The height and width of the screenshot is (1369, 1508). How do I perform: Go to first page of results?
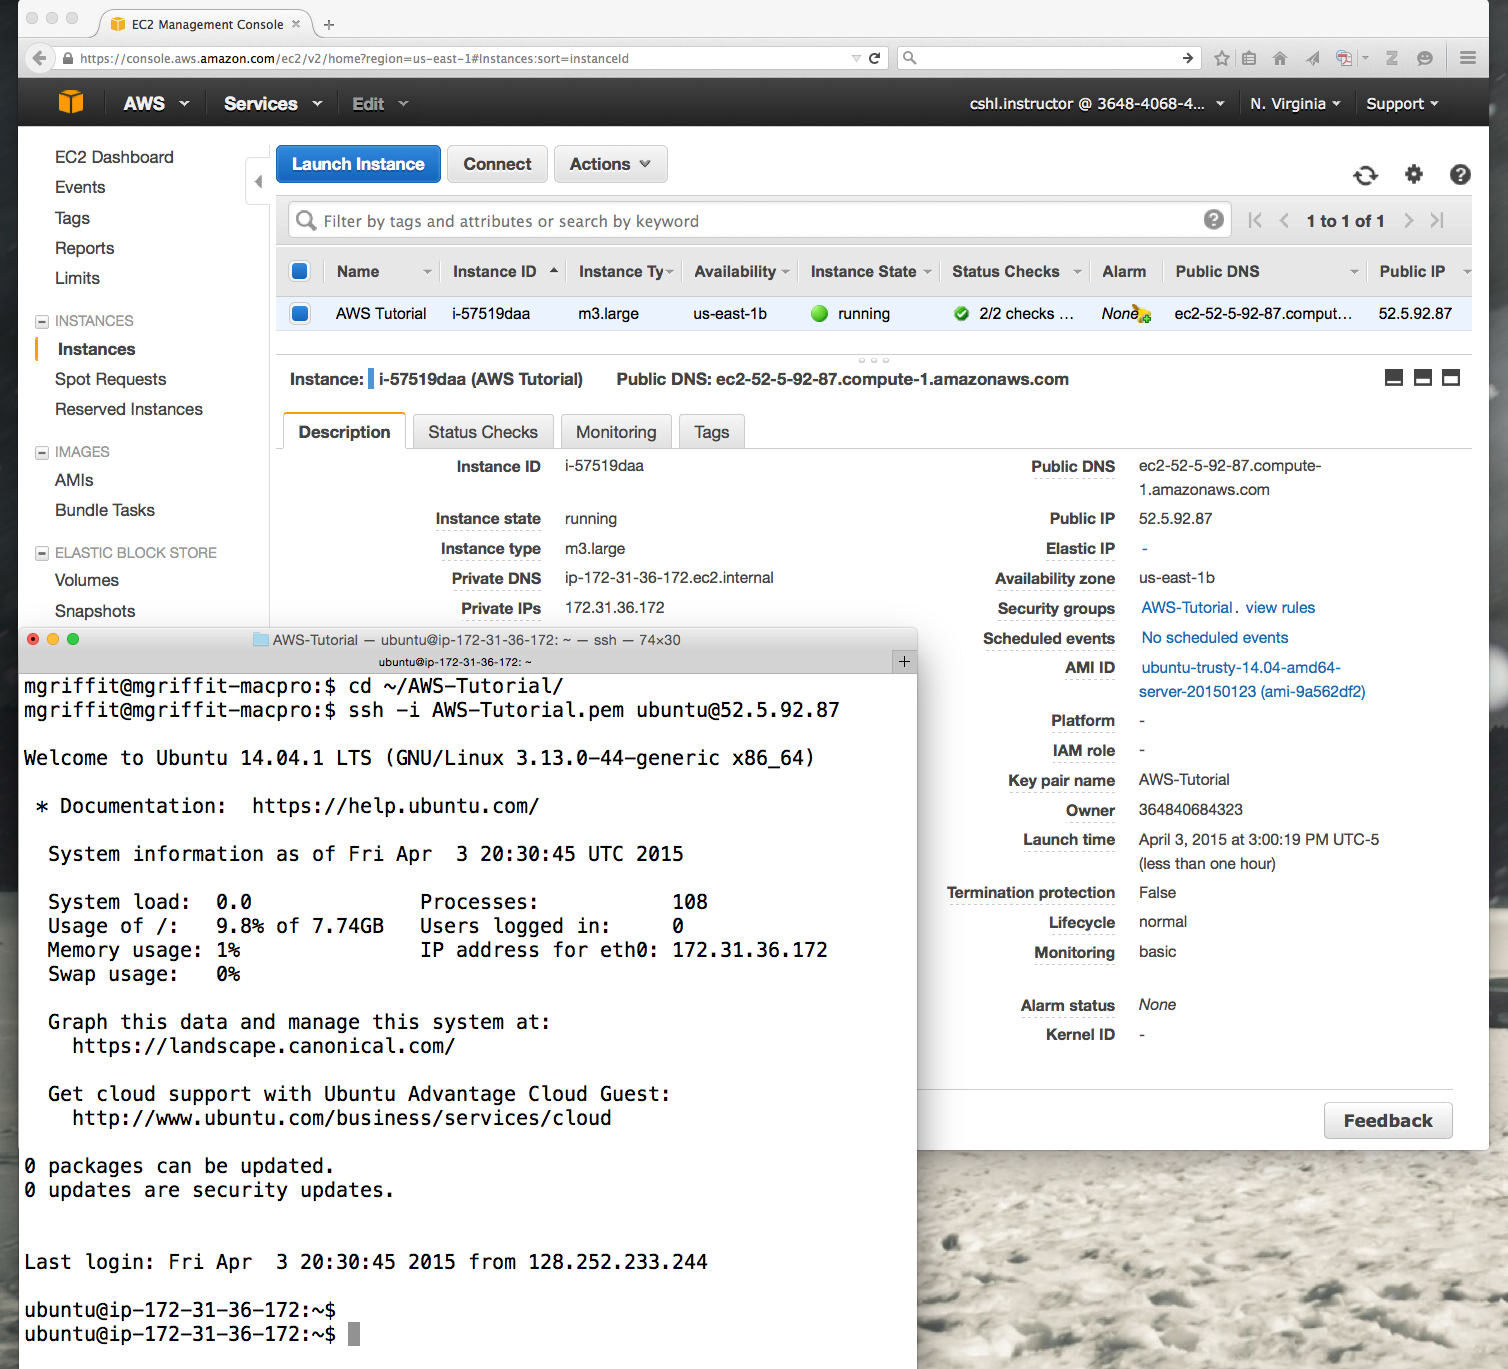1255,220
